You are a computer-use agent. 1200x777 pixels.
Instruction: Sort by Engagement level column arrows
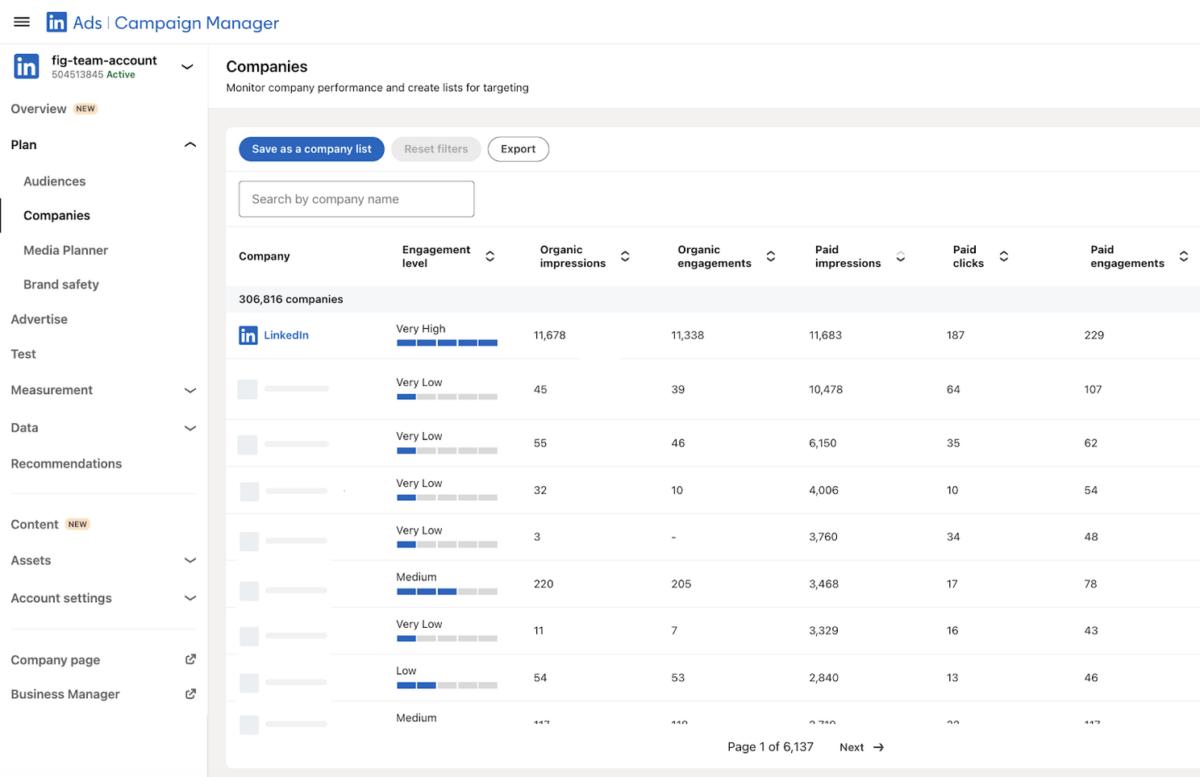click(x=490, y=257)
